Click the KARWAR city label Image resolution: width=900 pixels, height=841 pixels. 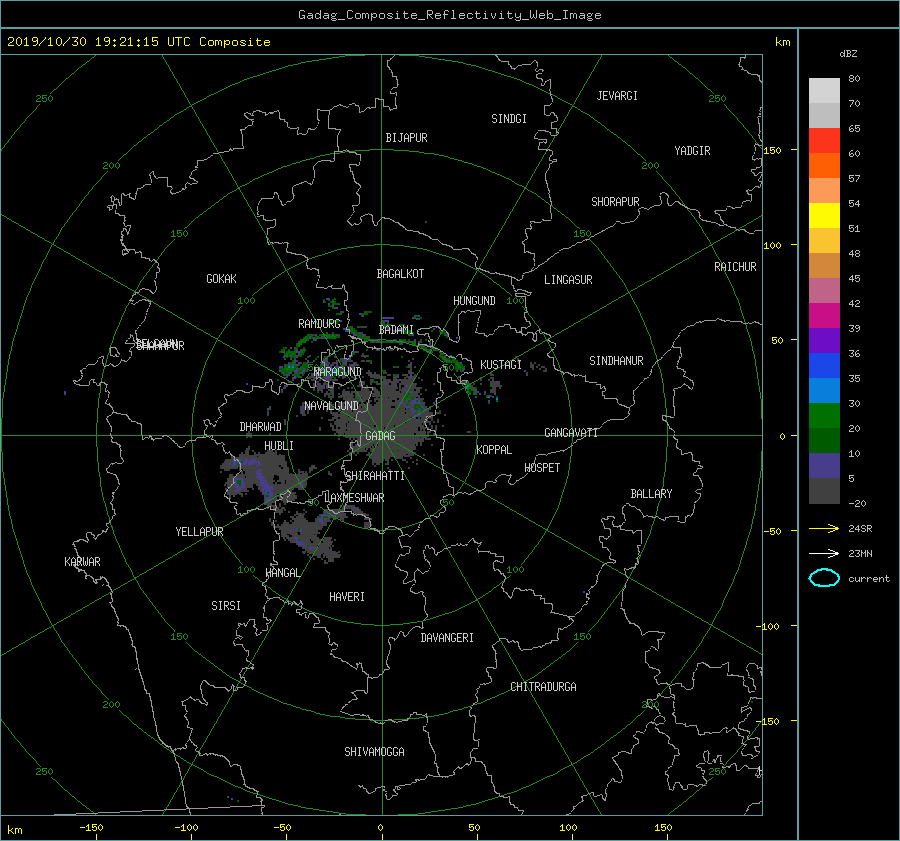pos(82,562)
